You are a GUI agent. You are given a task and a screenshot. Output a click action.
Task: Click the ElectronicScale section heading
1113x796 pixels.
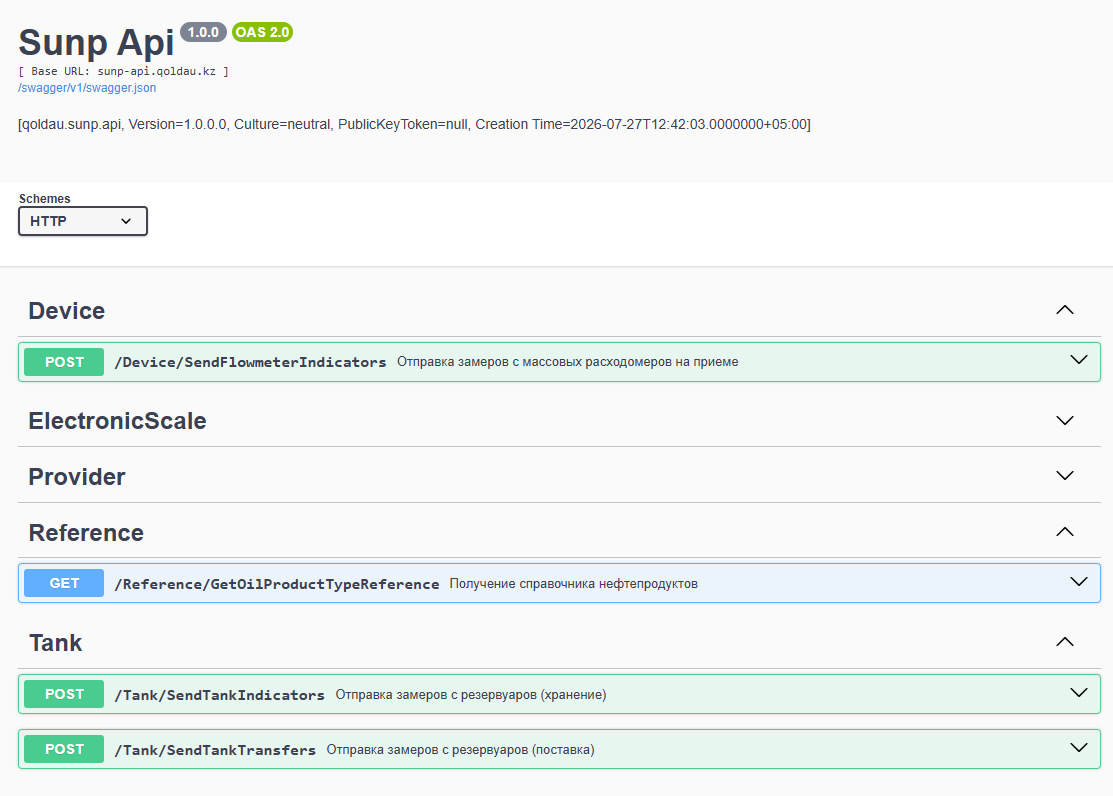pyautogui.click(x=117, y=421)
